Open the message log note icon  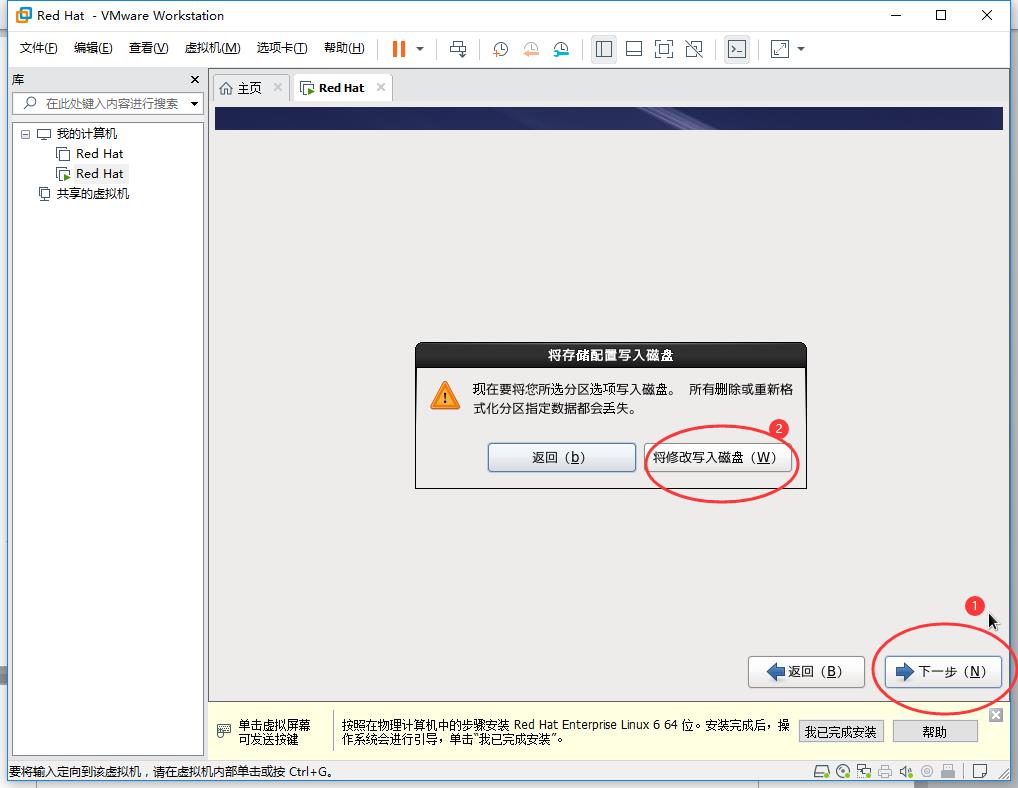[x=980, y=771]
